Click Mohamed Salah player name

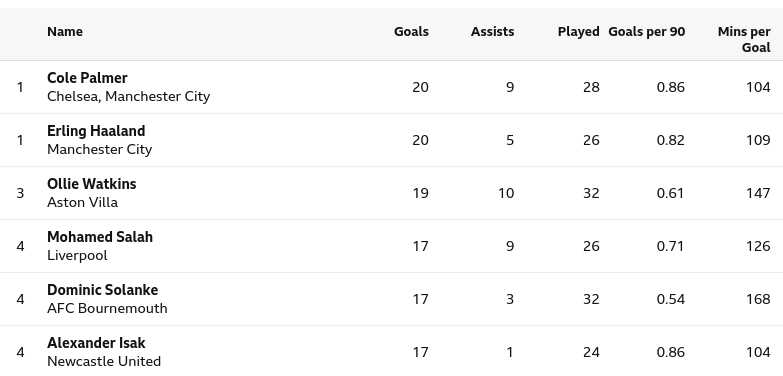click(100, 237)
